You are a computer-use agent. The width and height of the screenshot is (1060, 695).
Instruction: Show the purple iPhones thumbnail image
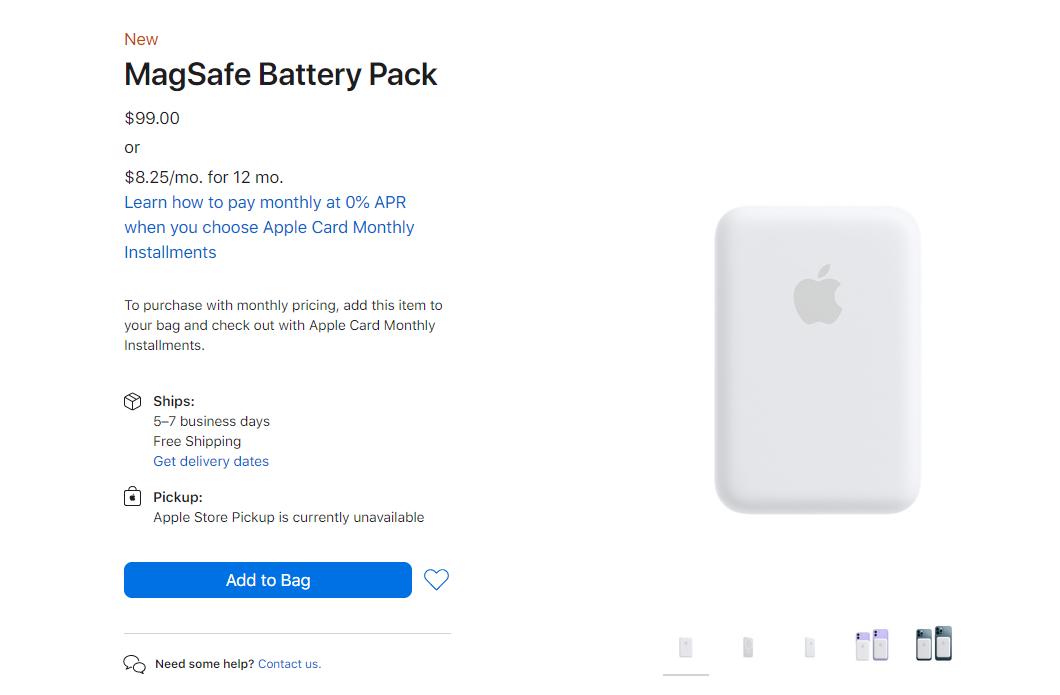point(872,644)
